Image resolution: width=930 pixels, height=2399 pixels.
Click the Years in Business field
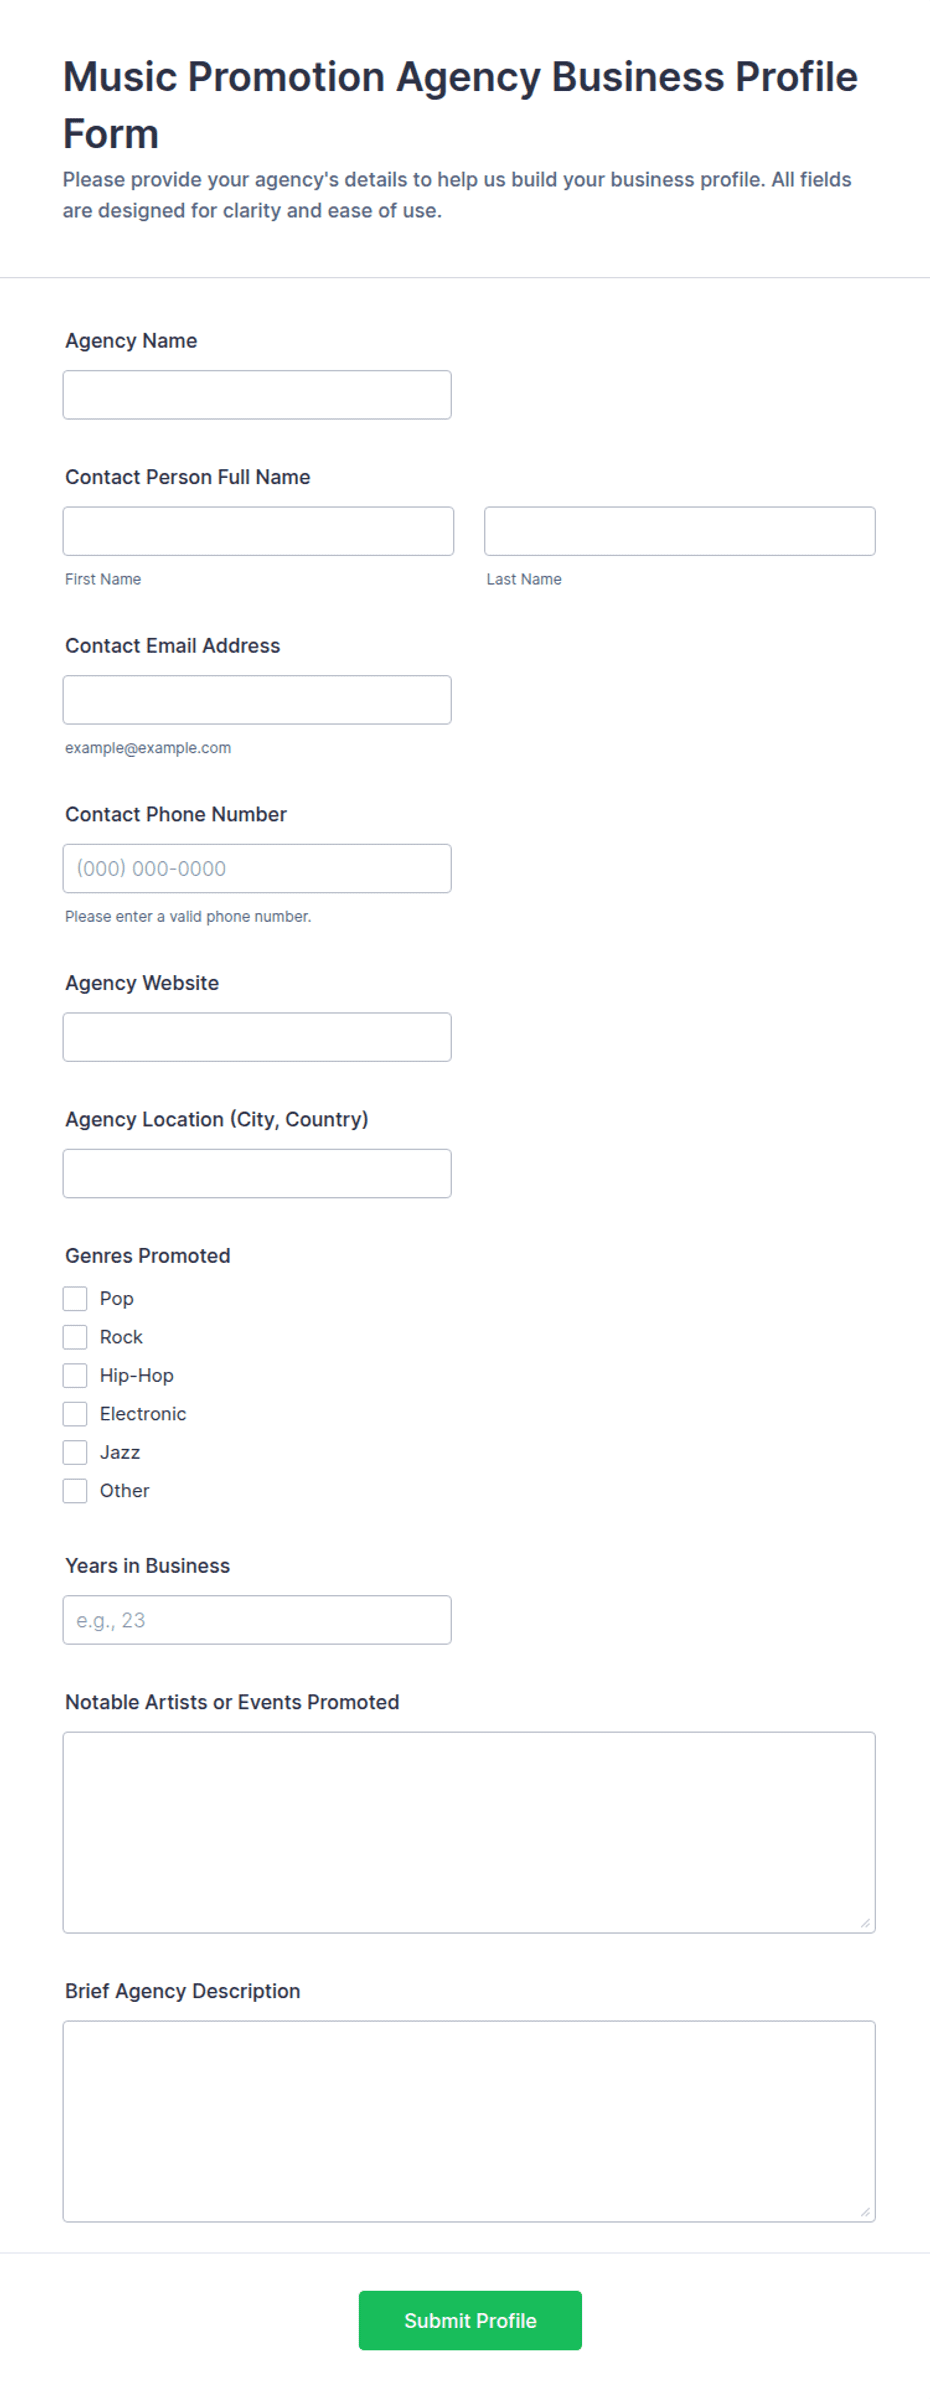click(x=257, y=1620)
